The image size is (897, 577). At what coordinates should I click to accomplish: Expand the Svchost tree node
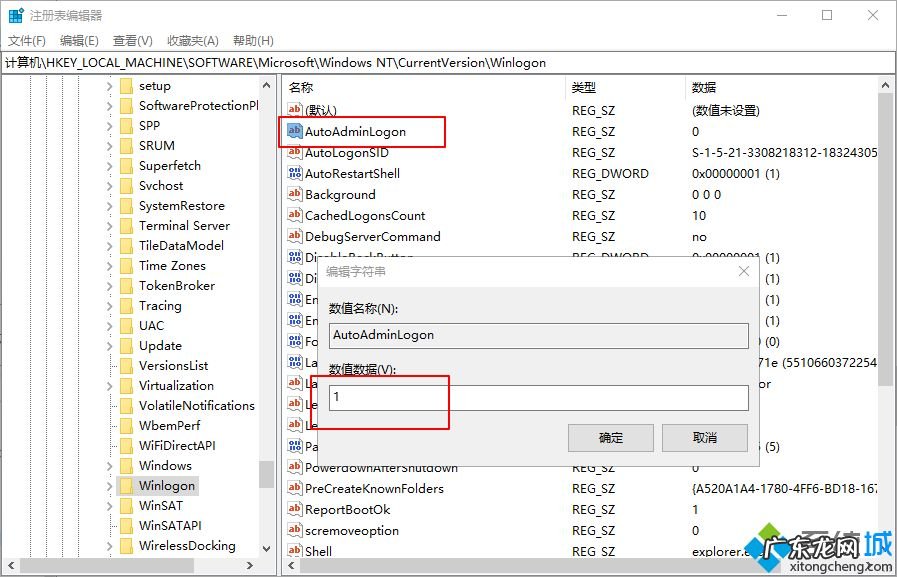click(x=109, y=185)
